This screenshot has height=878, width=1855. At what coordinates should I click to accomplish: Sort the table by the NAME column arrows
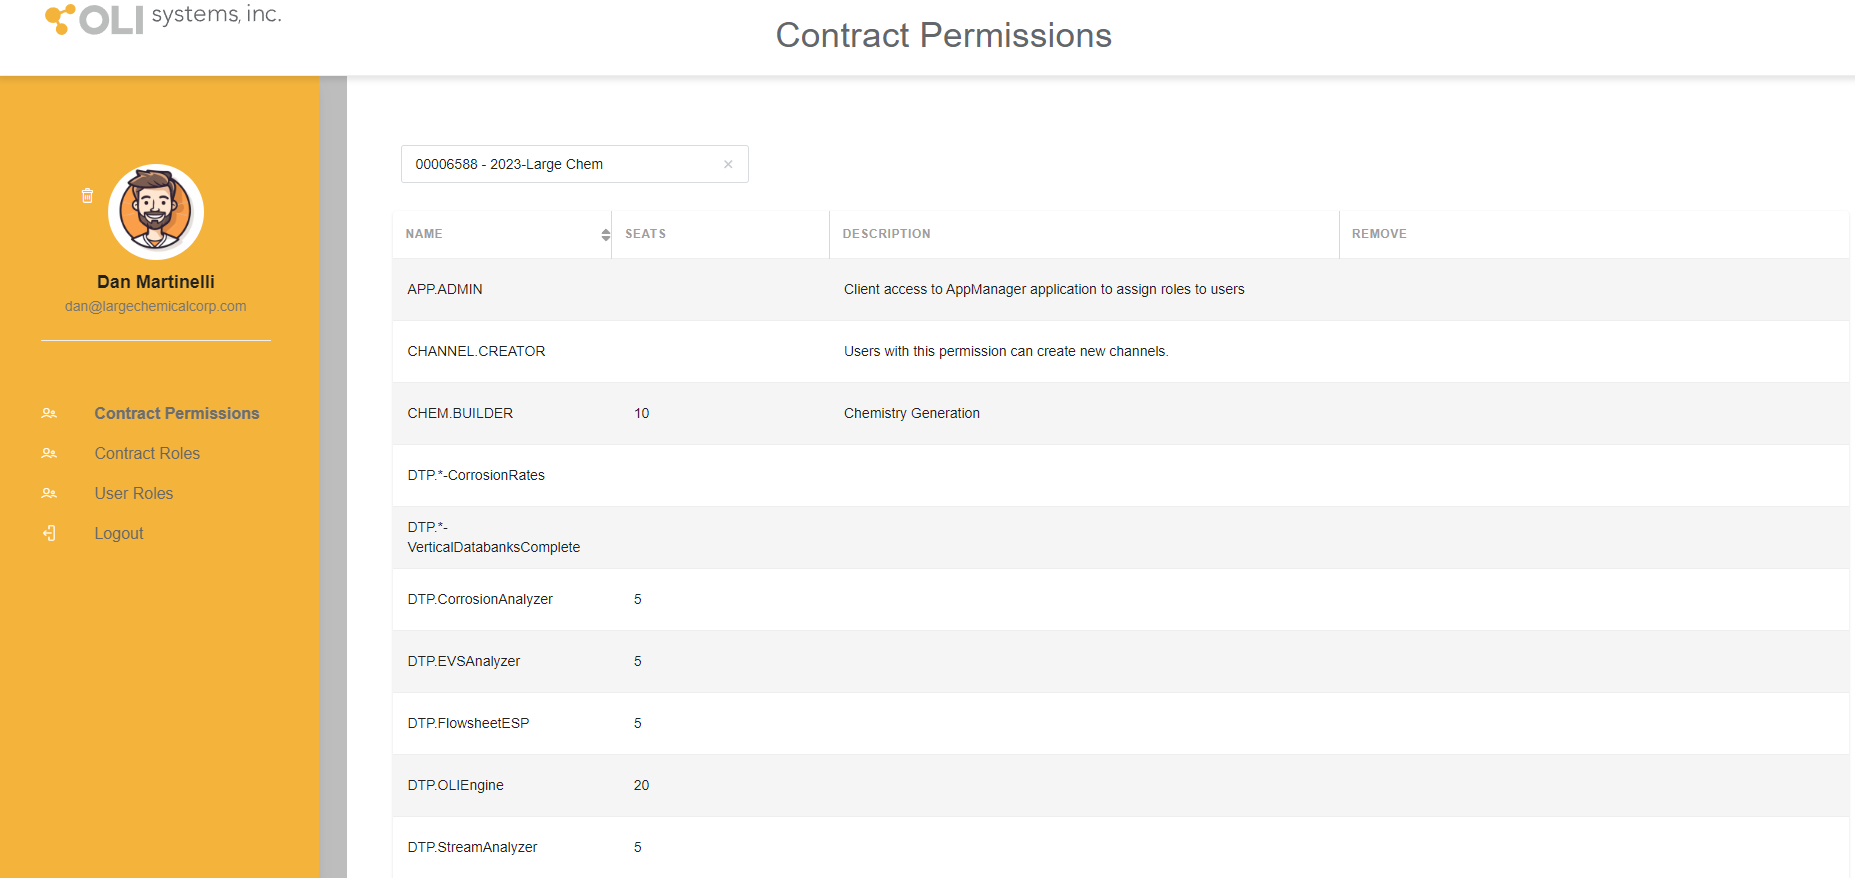click(x=606, y=234)
